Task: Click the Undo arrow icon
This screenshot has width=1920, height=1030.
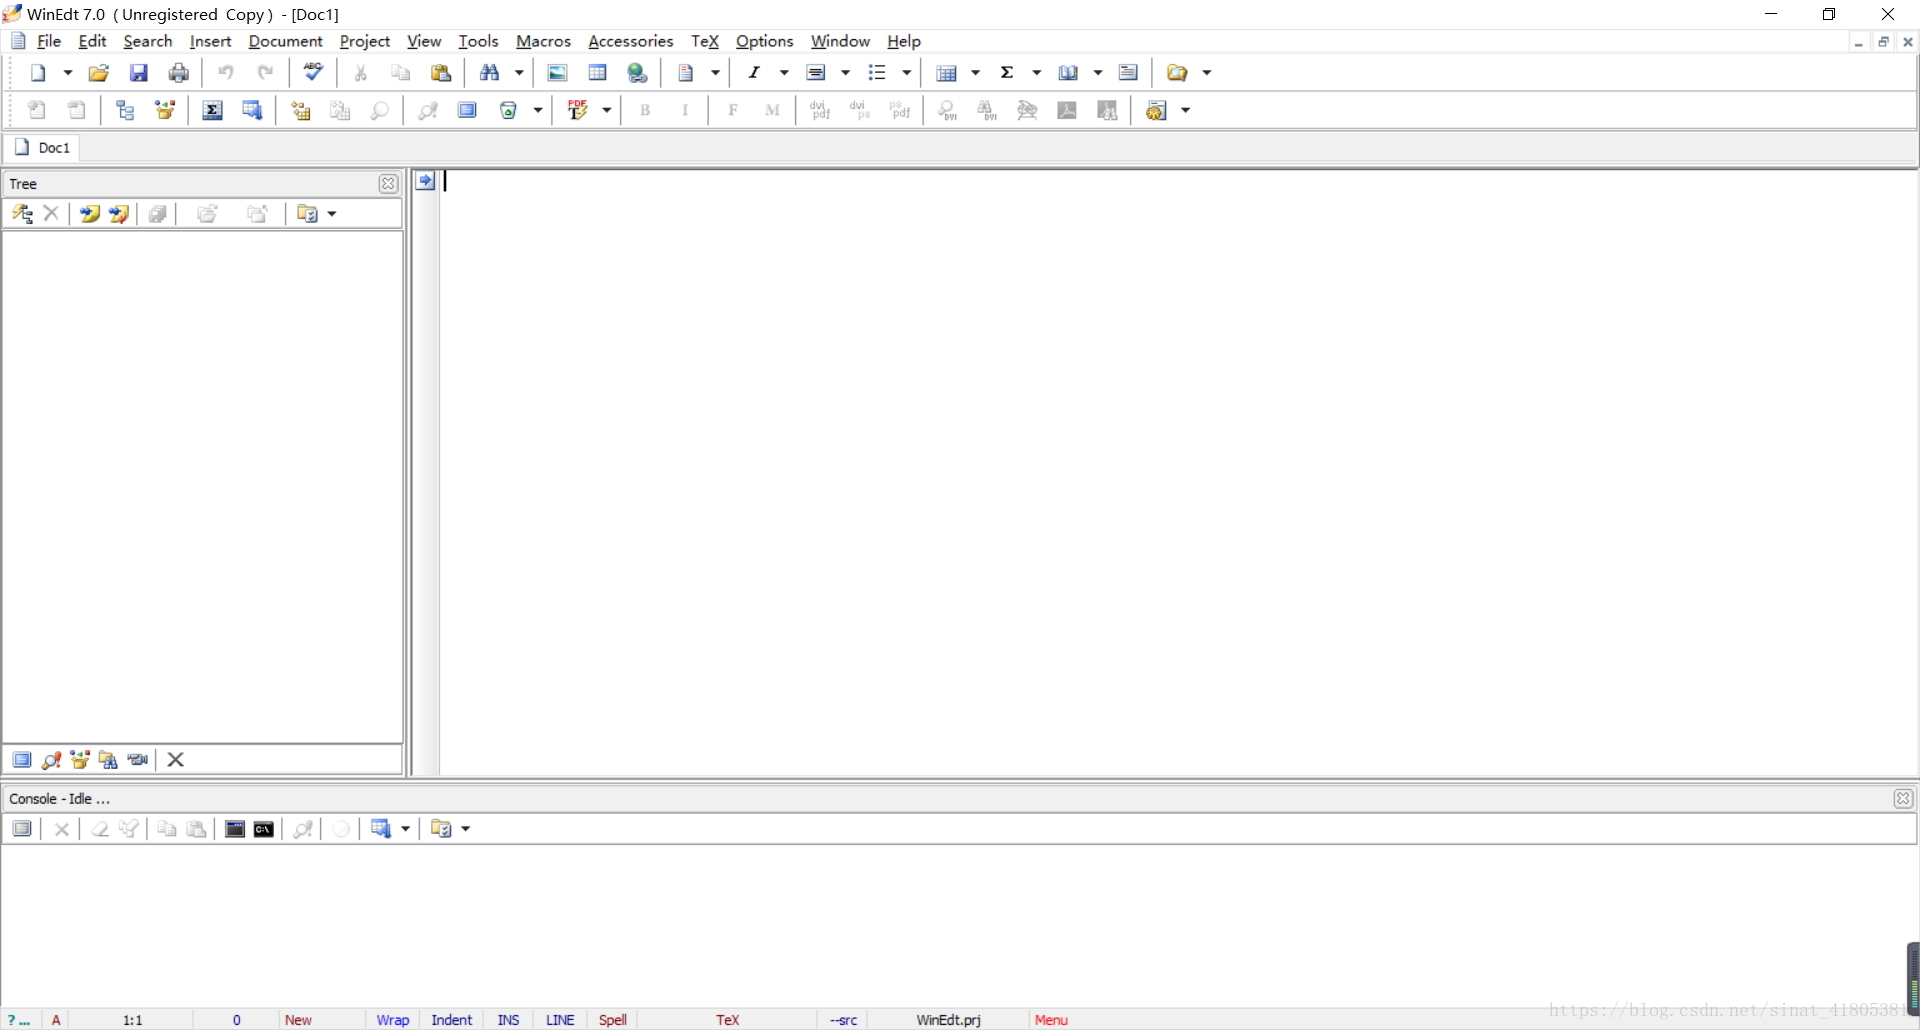Action: pos(226,73)
